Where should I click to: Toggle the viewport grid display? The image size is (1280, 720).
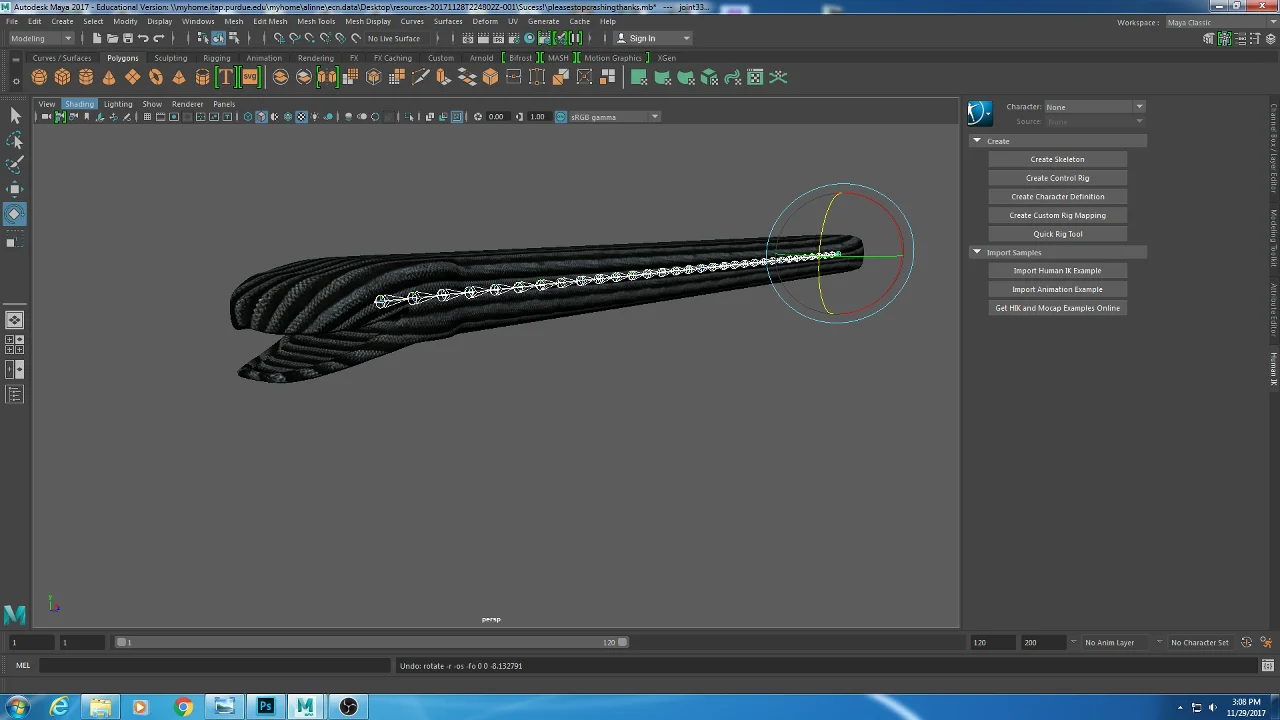(147, 117)
